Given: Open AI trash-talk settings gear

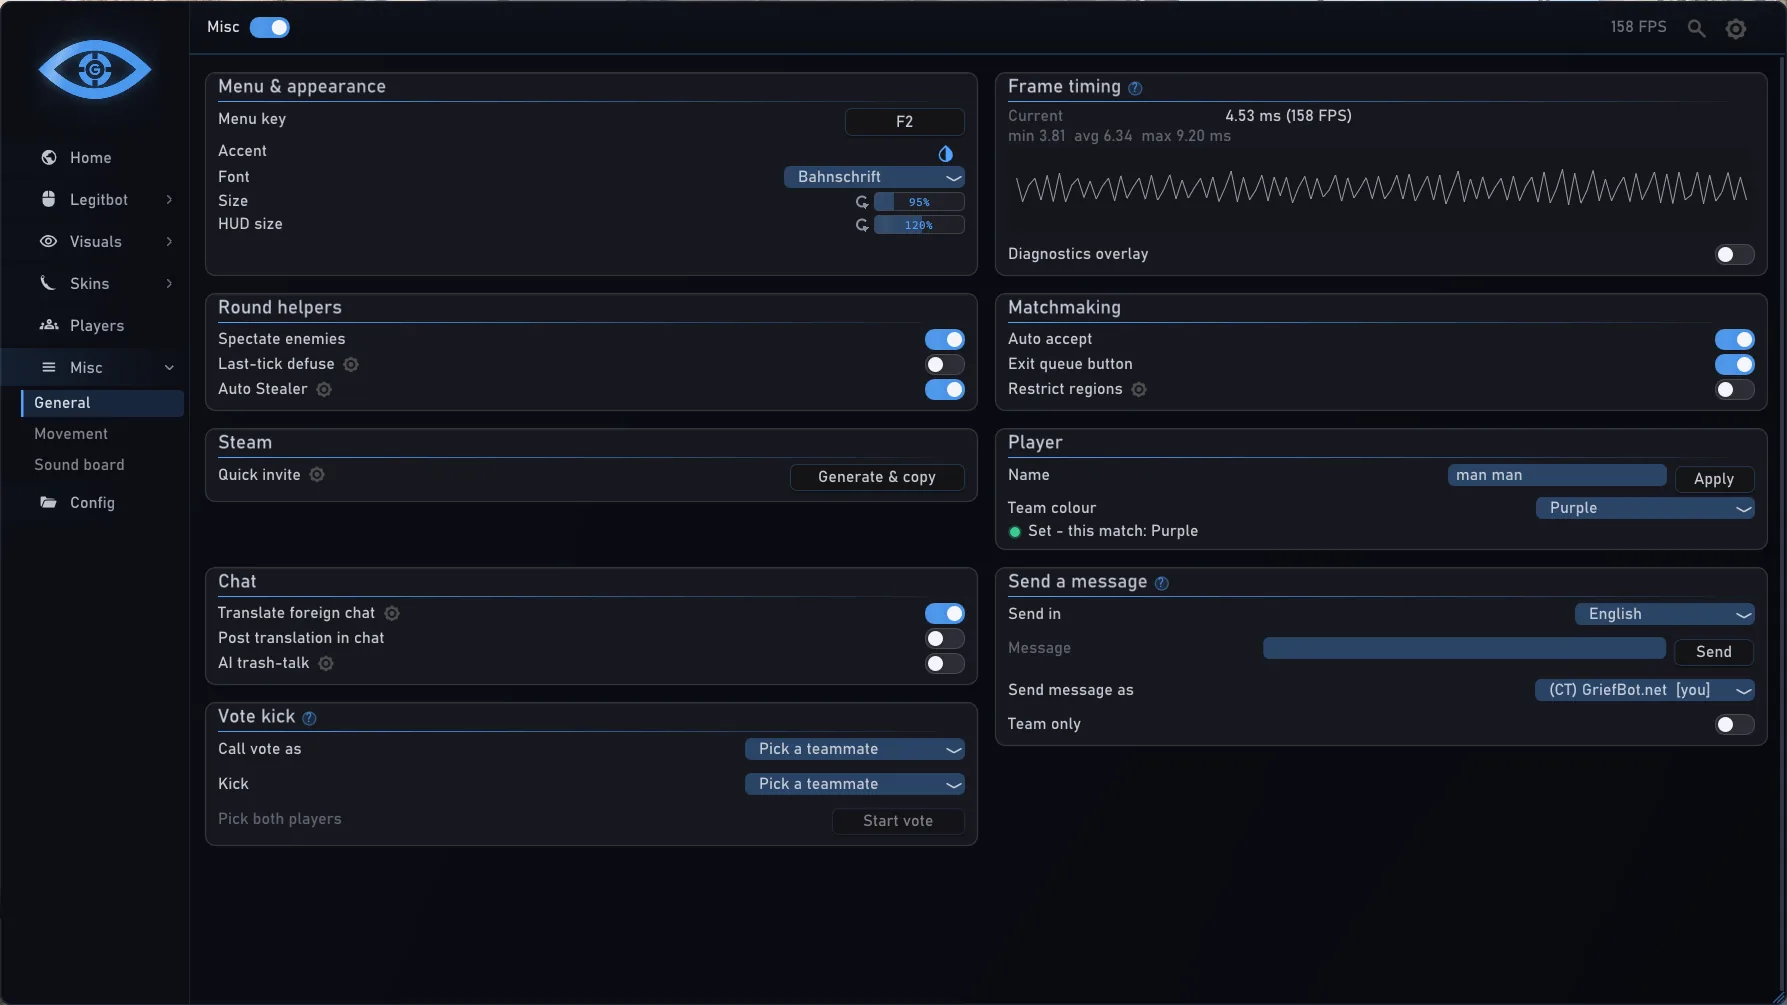Looking at the screenshot, I should tap(326, 663).
